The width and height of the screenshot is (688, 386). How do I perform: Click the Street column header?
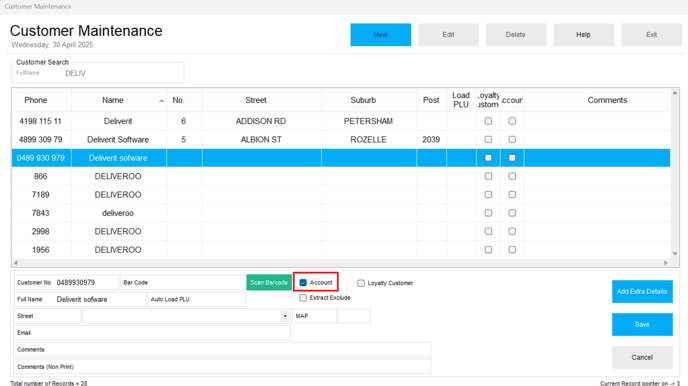point(262,100)
